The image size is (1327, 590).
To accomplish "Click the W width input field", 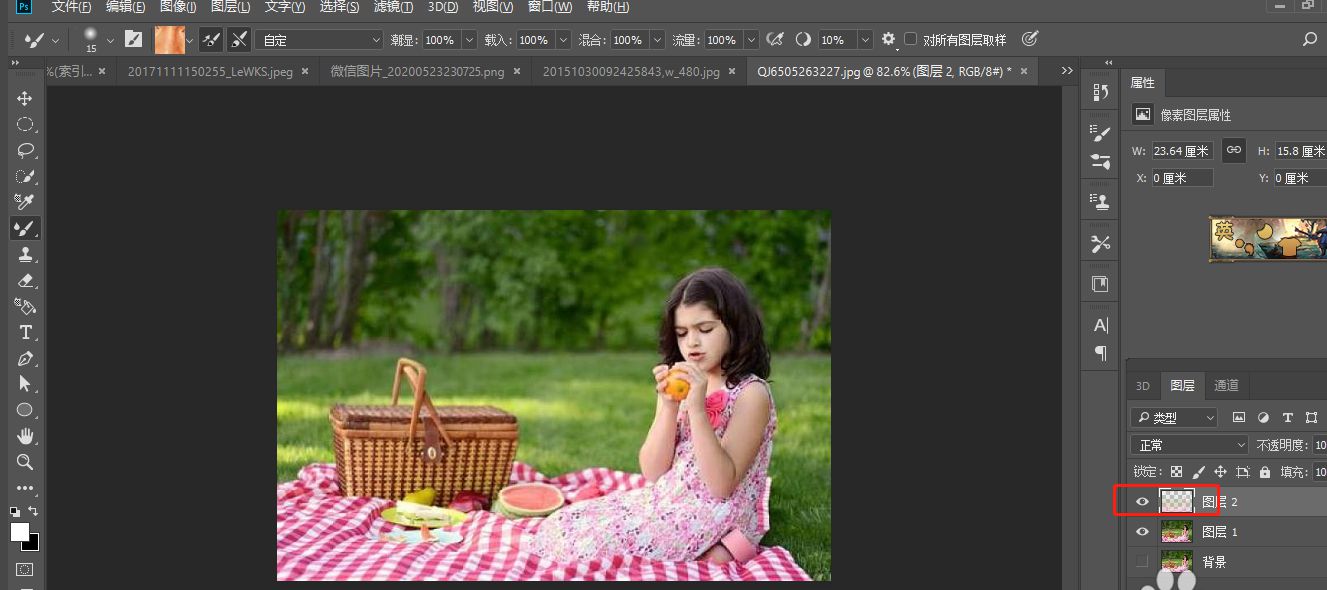I will click(x=1182, y=151).
